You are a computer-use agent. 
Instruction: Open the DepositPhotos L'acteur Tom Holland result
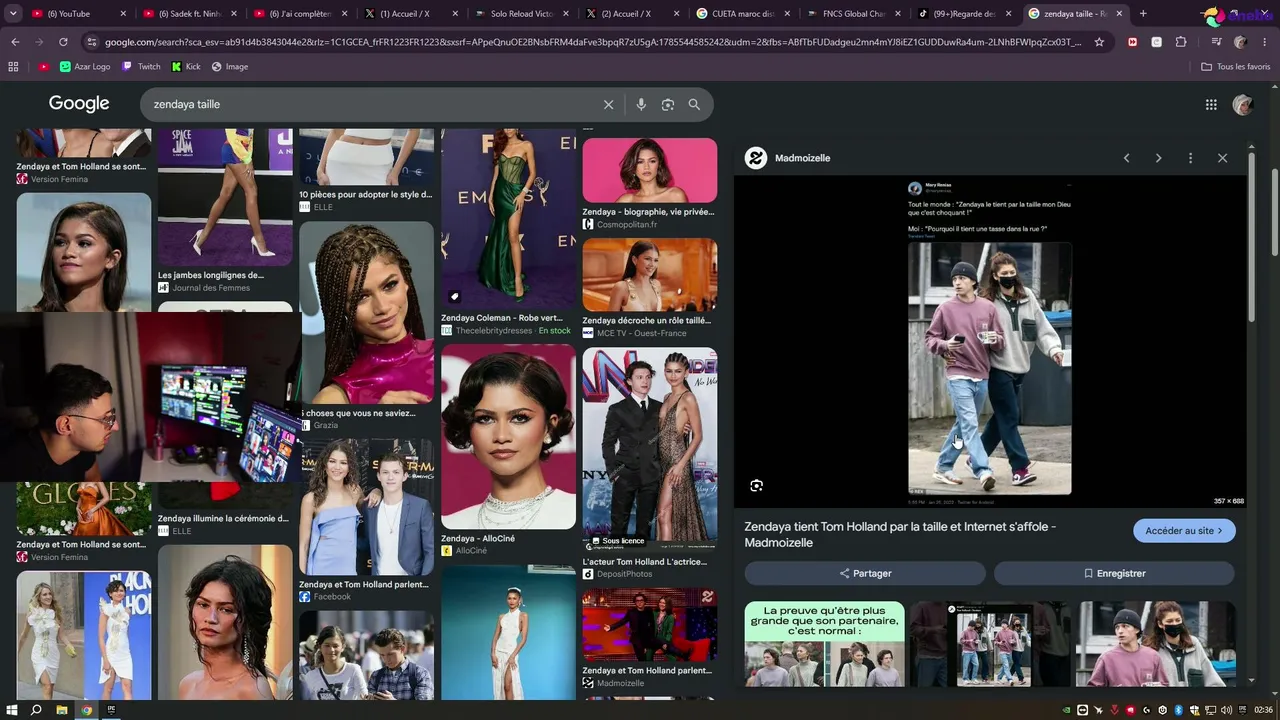coord(650,449)
